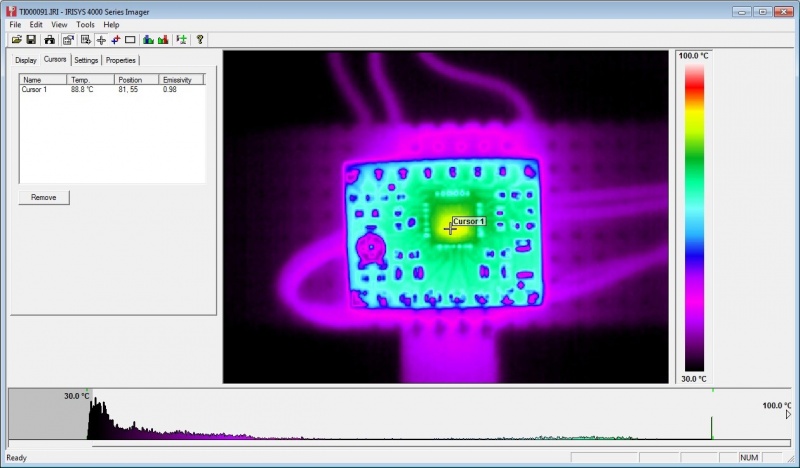
Task: Switch to the Properties tab
Action: 121,60
